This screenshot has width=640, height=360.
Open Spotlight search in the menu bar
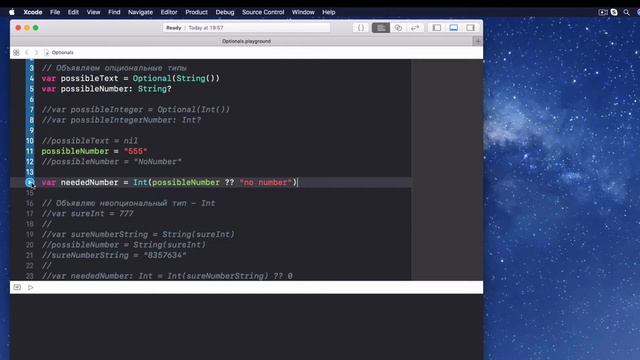tap(627, 12)
